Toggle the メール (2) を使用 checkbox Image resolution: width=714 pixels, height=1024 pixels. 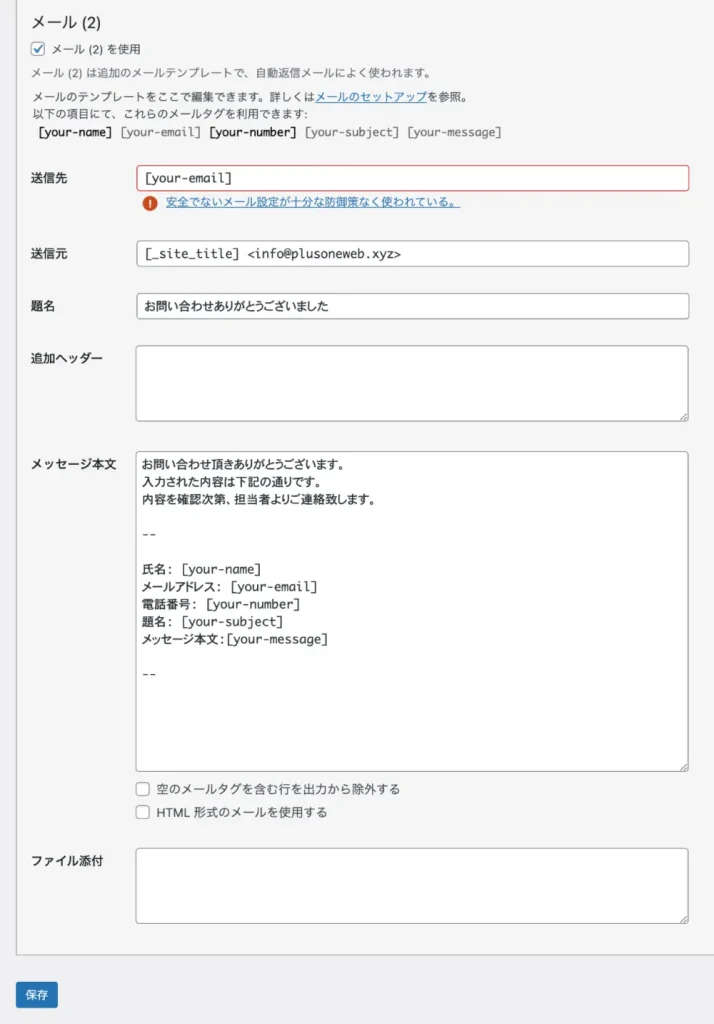39,48
